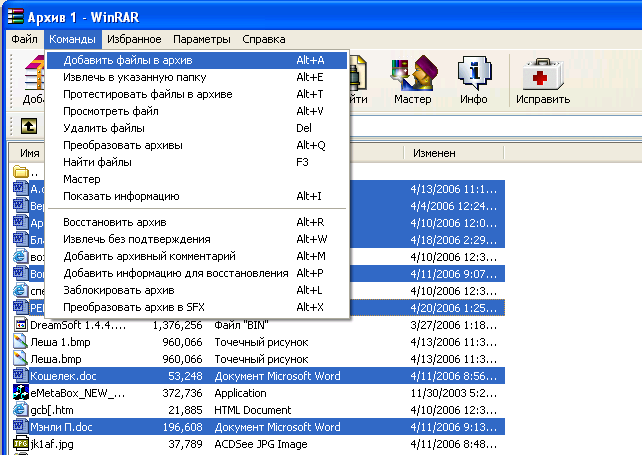Click the date 4/20/2006 1:25...
The image size is (642, 455).
(x=453, y=308)
